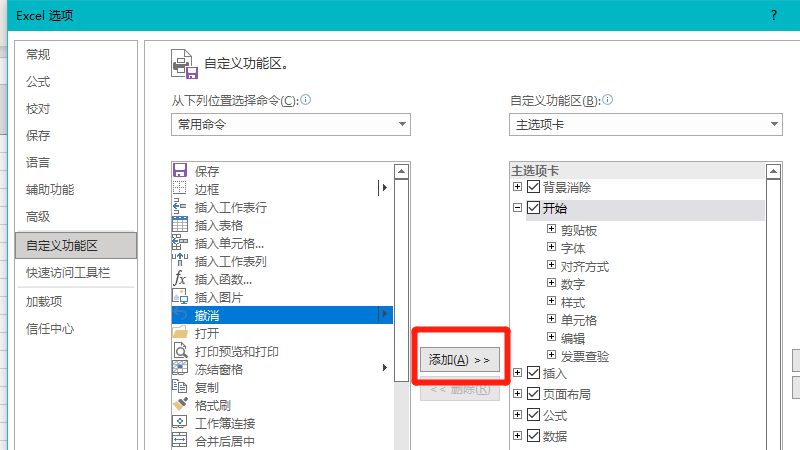
Task: Select the Format Painter (格式刷) icon
Action: tap(180, 405)
